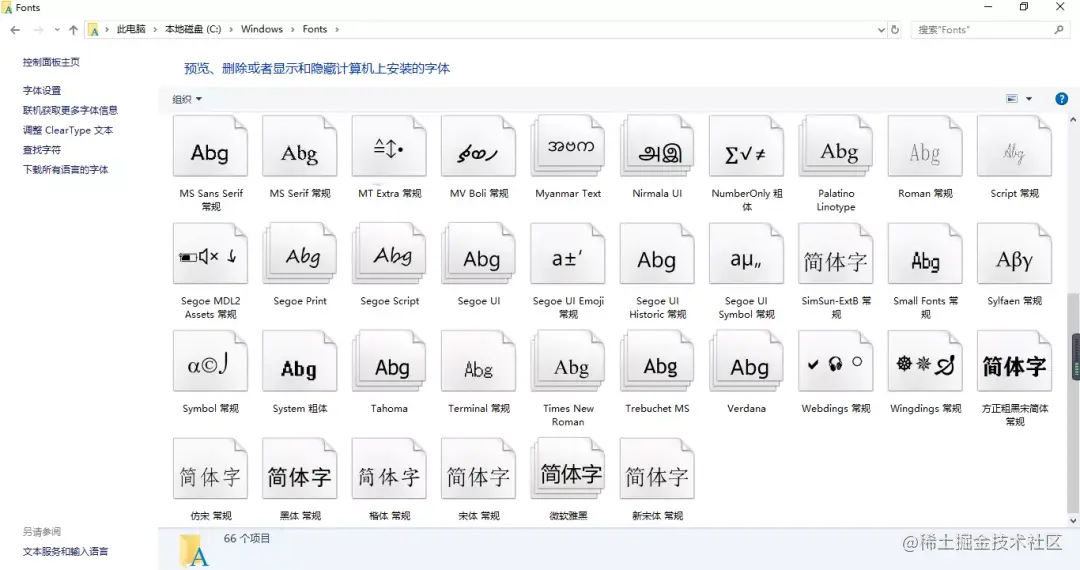Image resolution: width=1080 pixels, height=570 pixels.
Task: Click the view layout icon button
Action: click(x=1012, y=98)
